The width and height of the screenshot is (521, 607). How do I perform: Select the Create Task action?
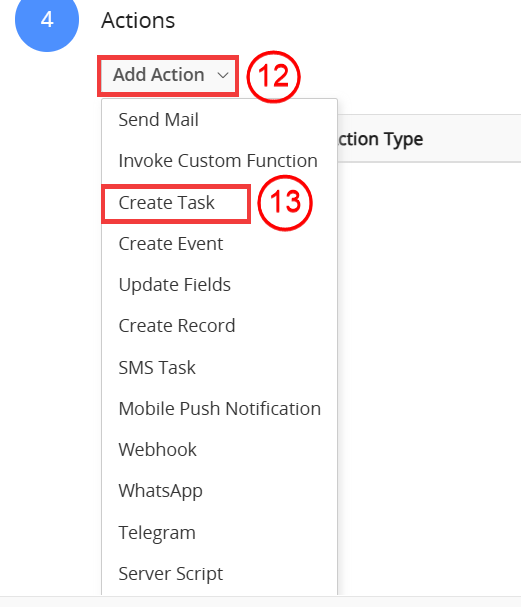[219, 203]
